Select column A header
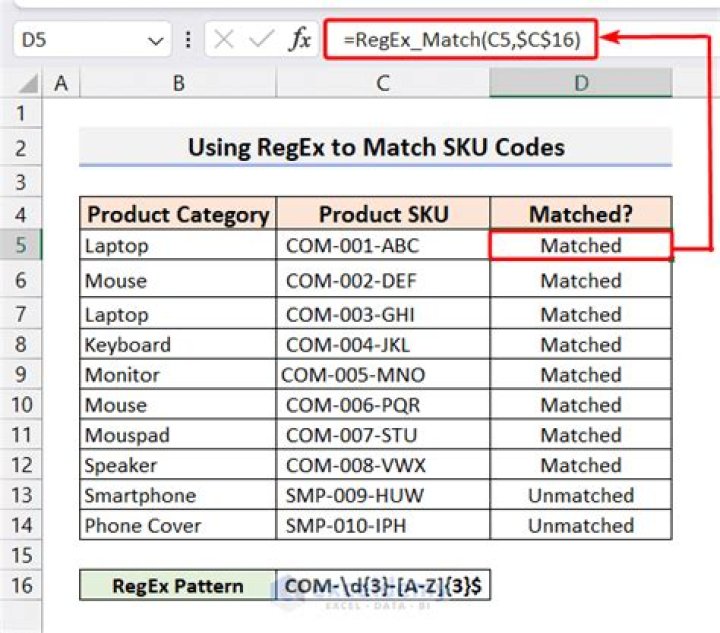This screenshot has width=720, height=633. 61,84
